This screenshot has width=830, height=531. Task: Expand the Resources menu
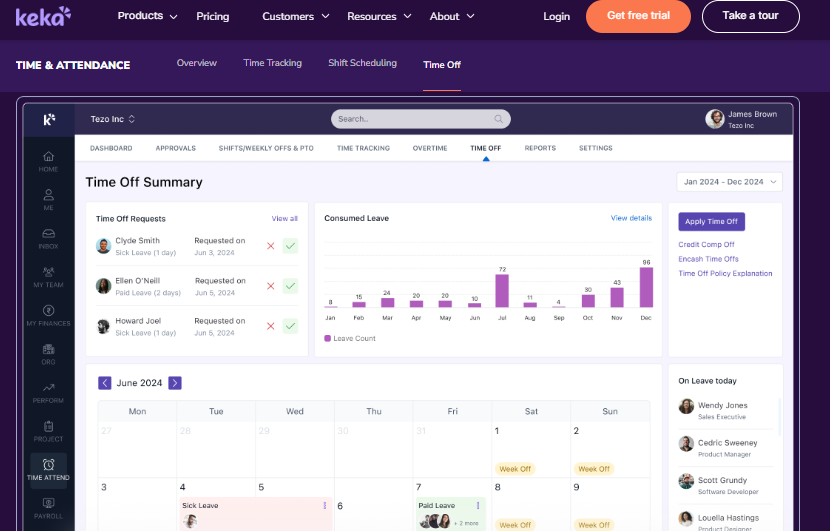click(x=379, y=16)
